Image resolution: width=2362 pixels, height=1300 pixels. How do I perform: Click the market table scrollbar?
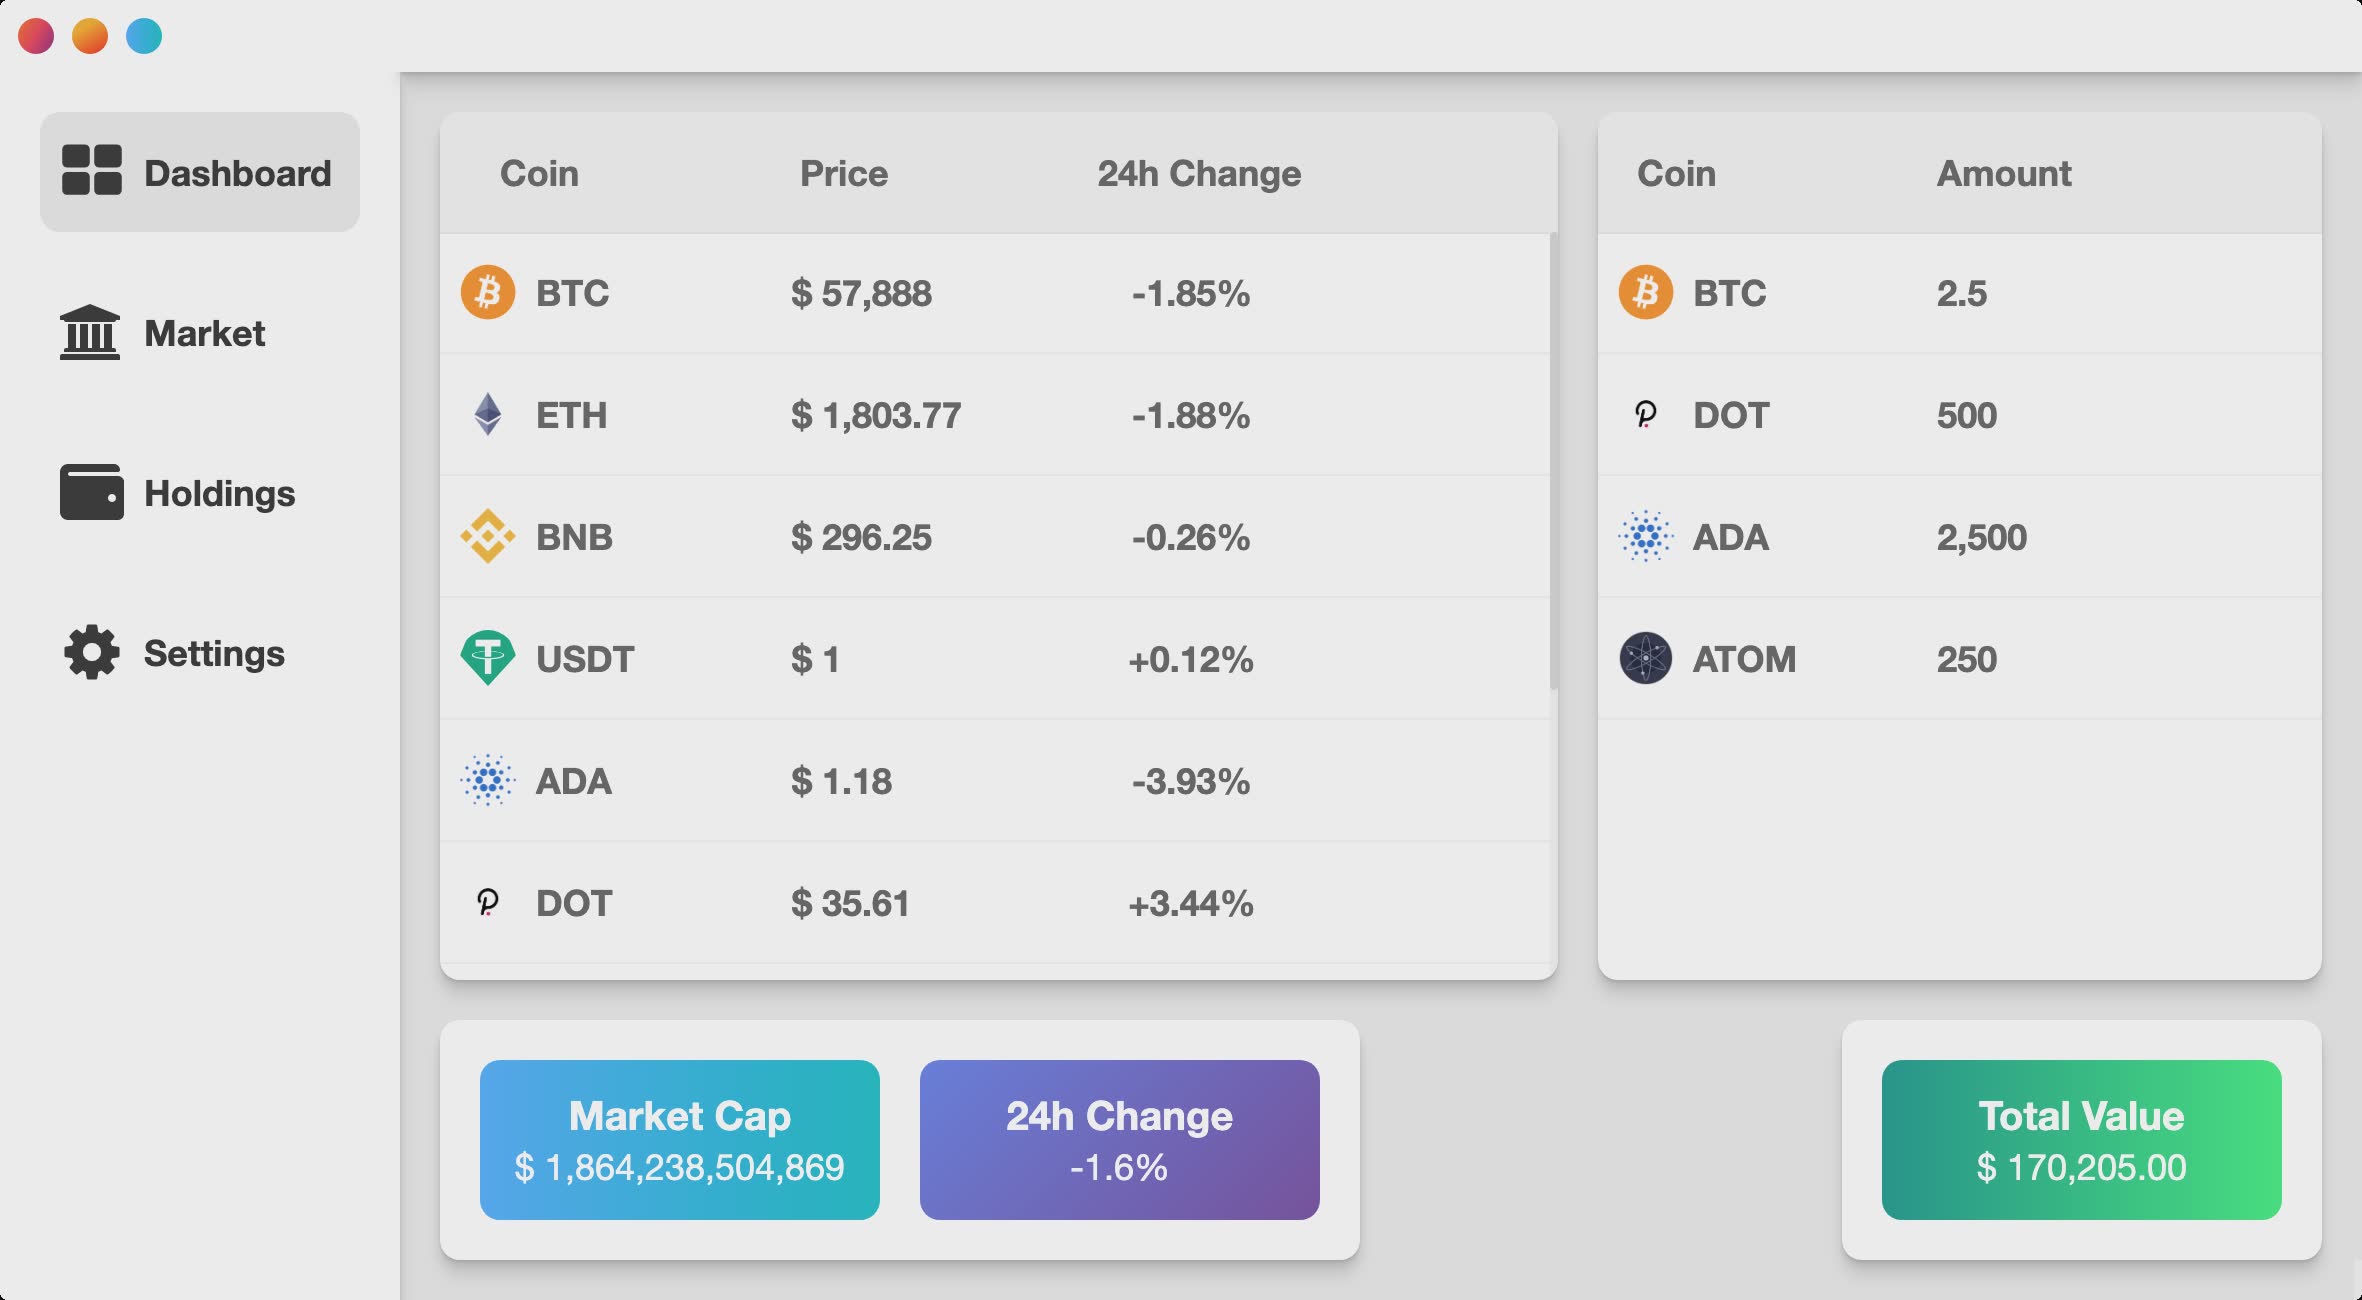pos(1553,460)
